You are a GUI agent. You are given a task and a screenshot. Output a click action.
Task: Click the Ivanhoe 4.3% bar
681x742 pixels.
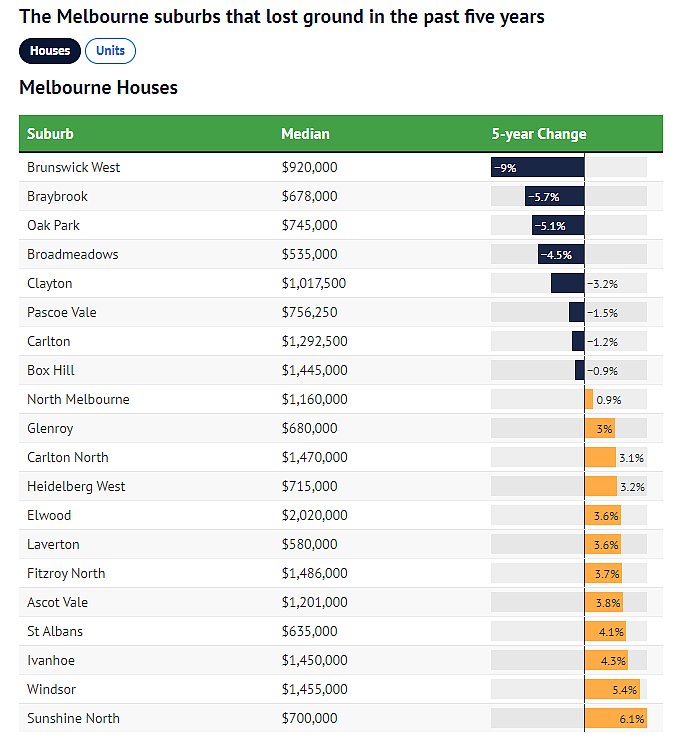607,661
